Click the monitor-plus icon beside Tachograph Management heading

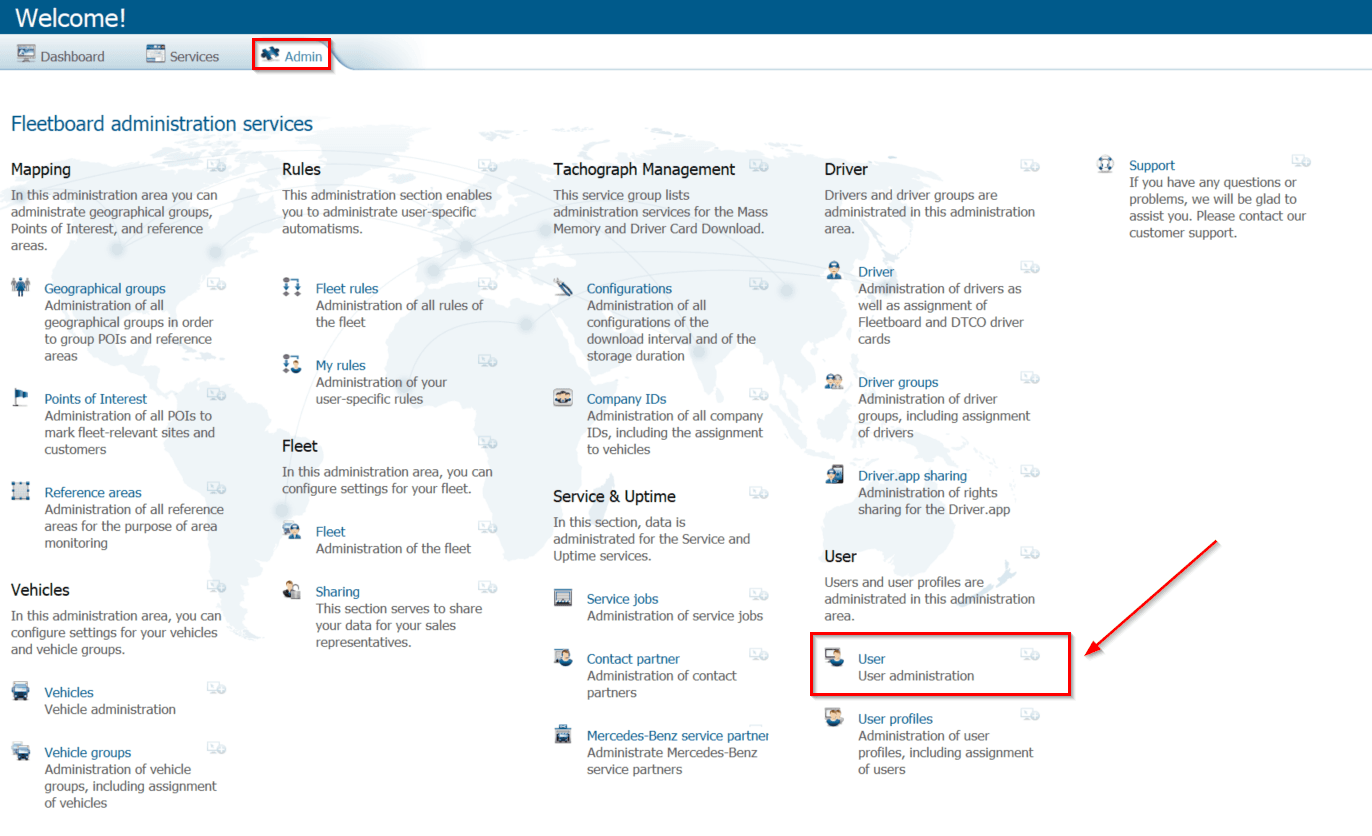tap(758, 165)
